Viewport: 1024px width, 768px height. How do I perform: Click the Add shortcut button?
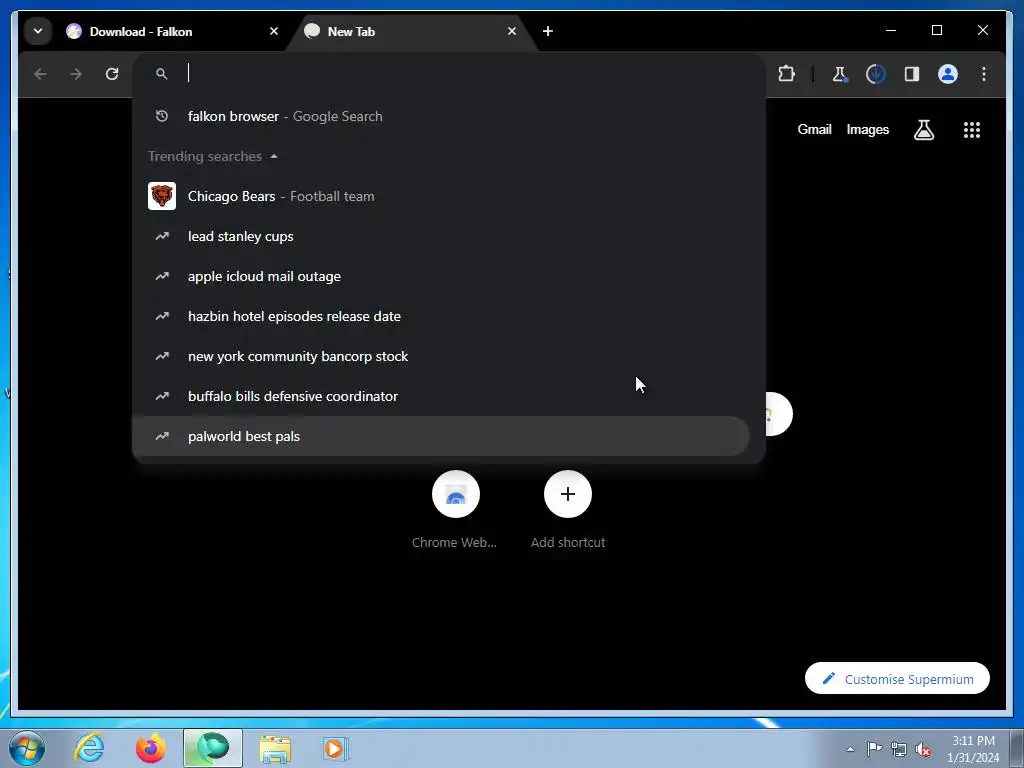(x=568, y=509)
